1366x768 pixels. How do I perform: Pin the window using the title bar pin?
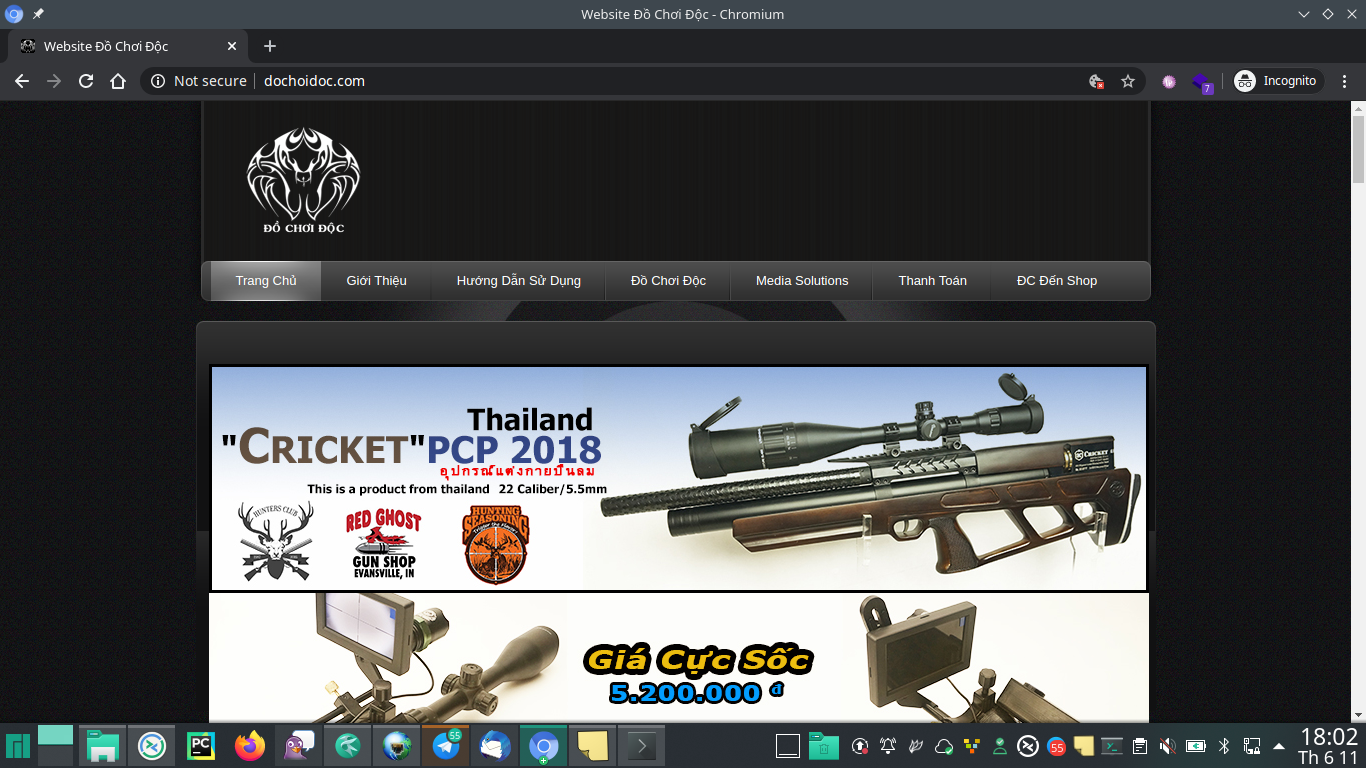pyautogui.click(x=38, y=14)
